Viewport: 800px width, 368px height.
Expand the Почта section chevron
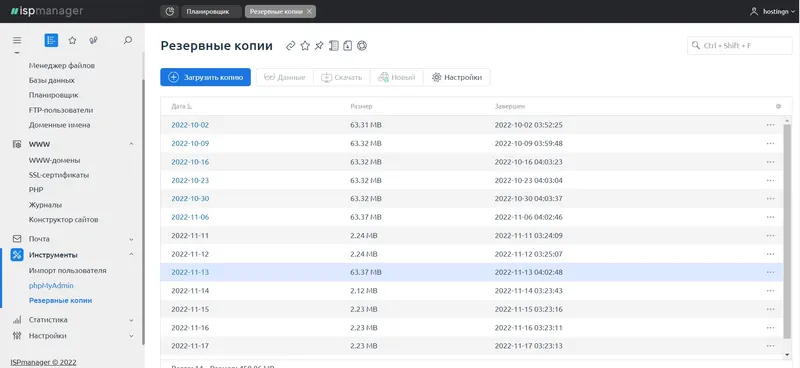[131, 239]
